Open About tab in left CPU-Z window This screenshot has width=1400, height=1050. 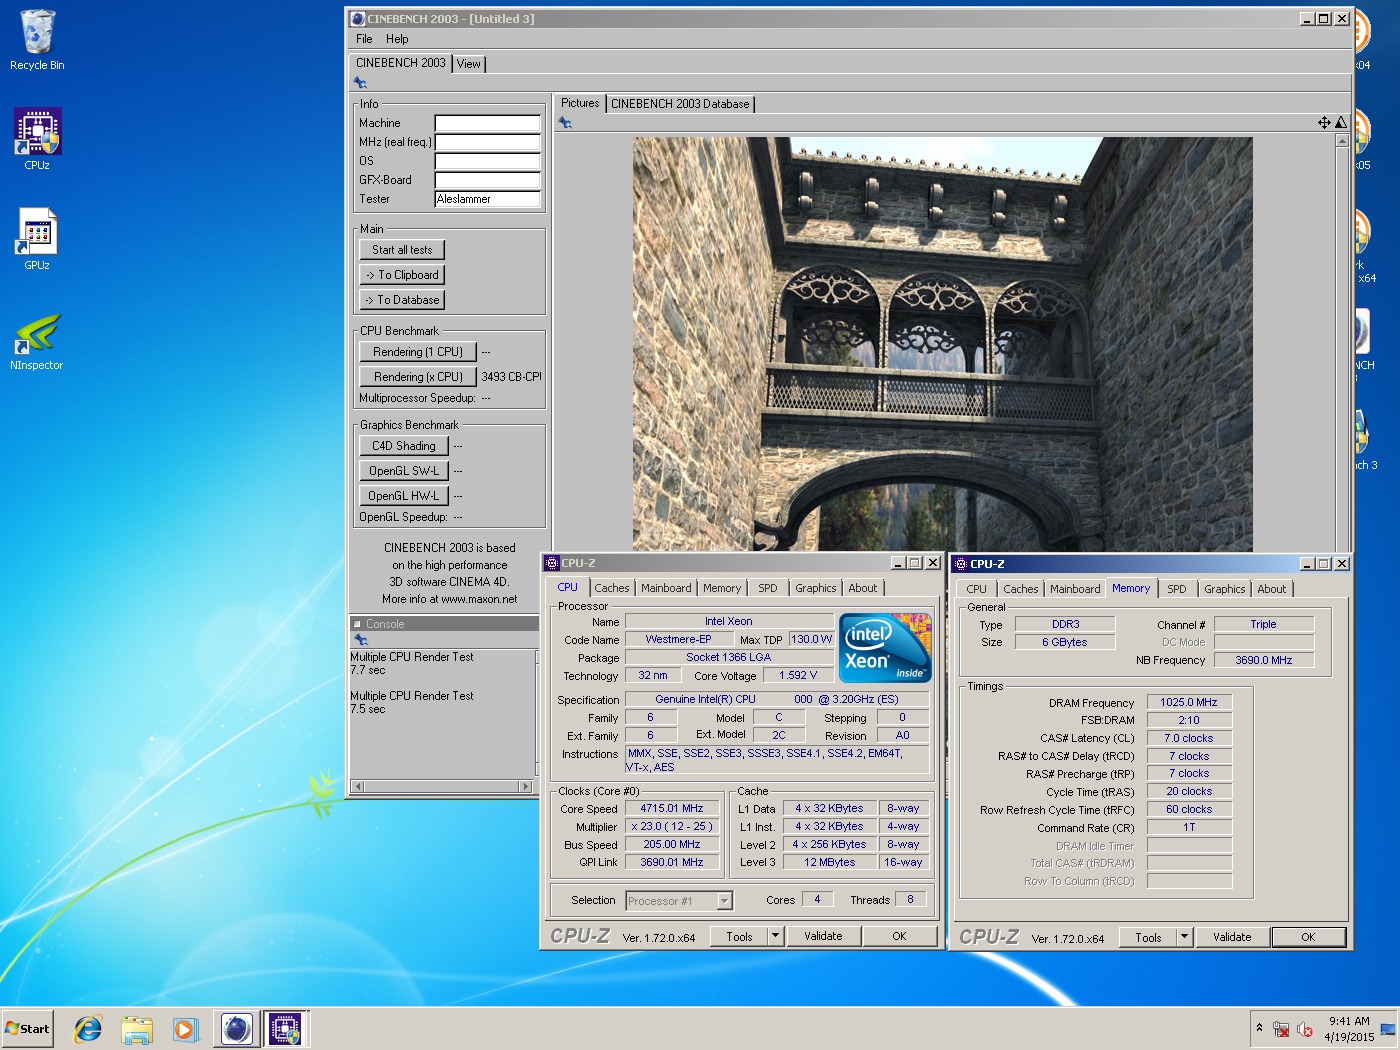pos(863,588)
